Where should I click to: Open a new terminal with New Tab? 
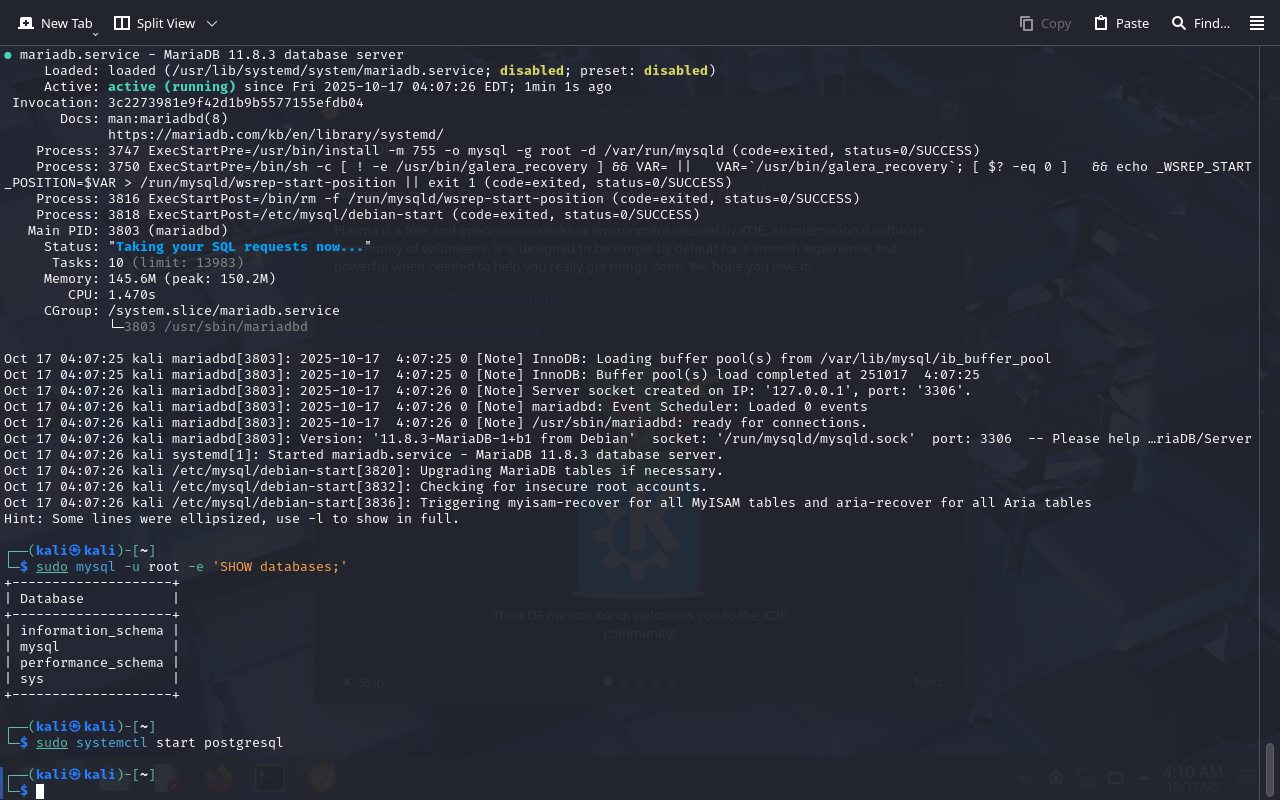click(55, 23)
